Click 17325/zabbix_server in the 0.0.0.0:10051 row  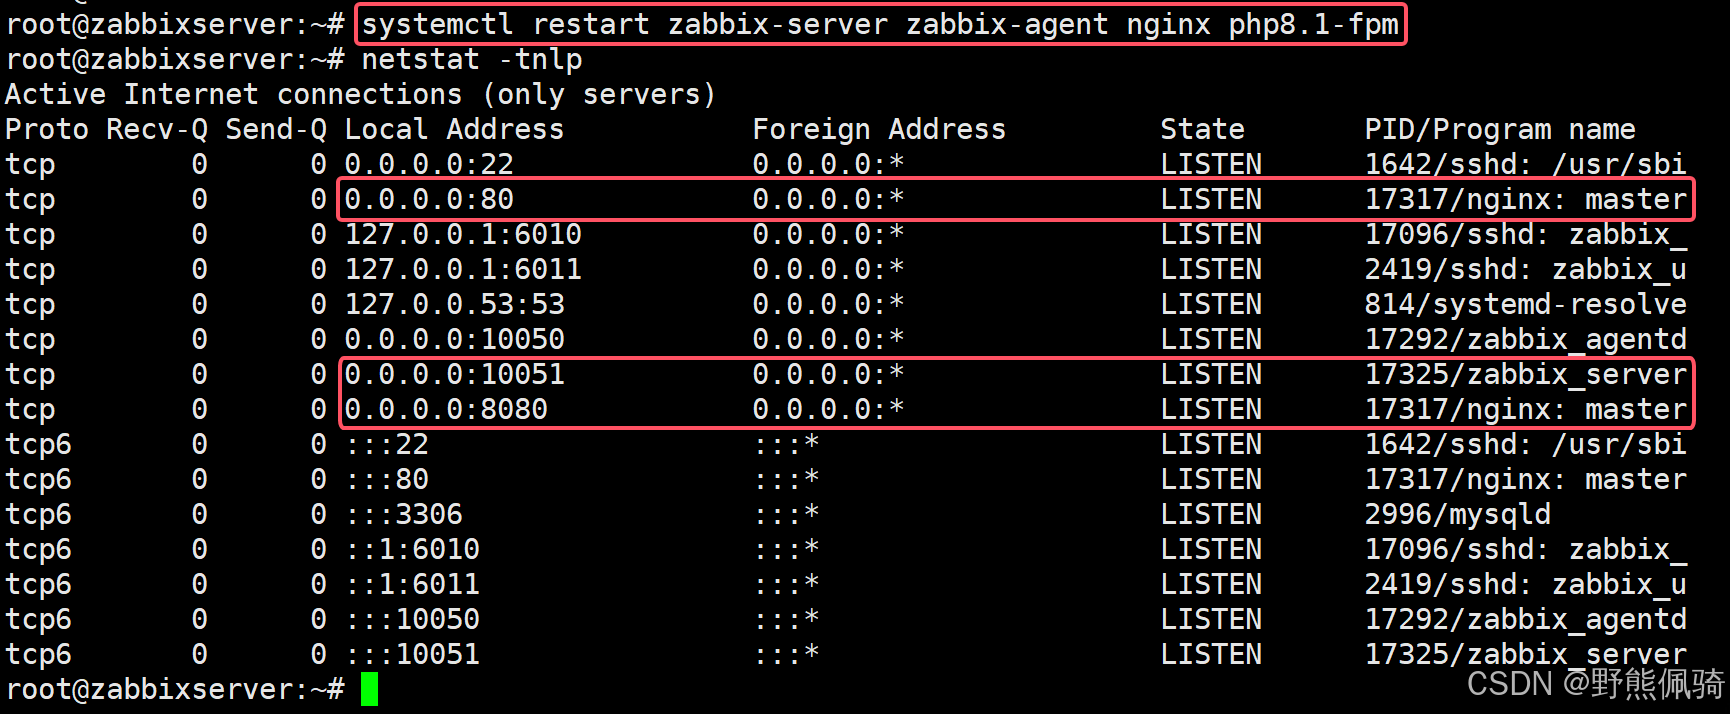(x=1526, y=374)
